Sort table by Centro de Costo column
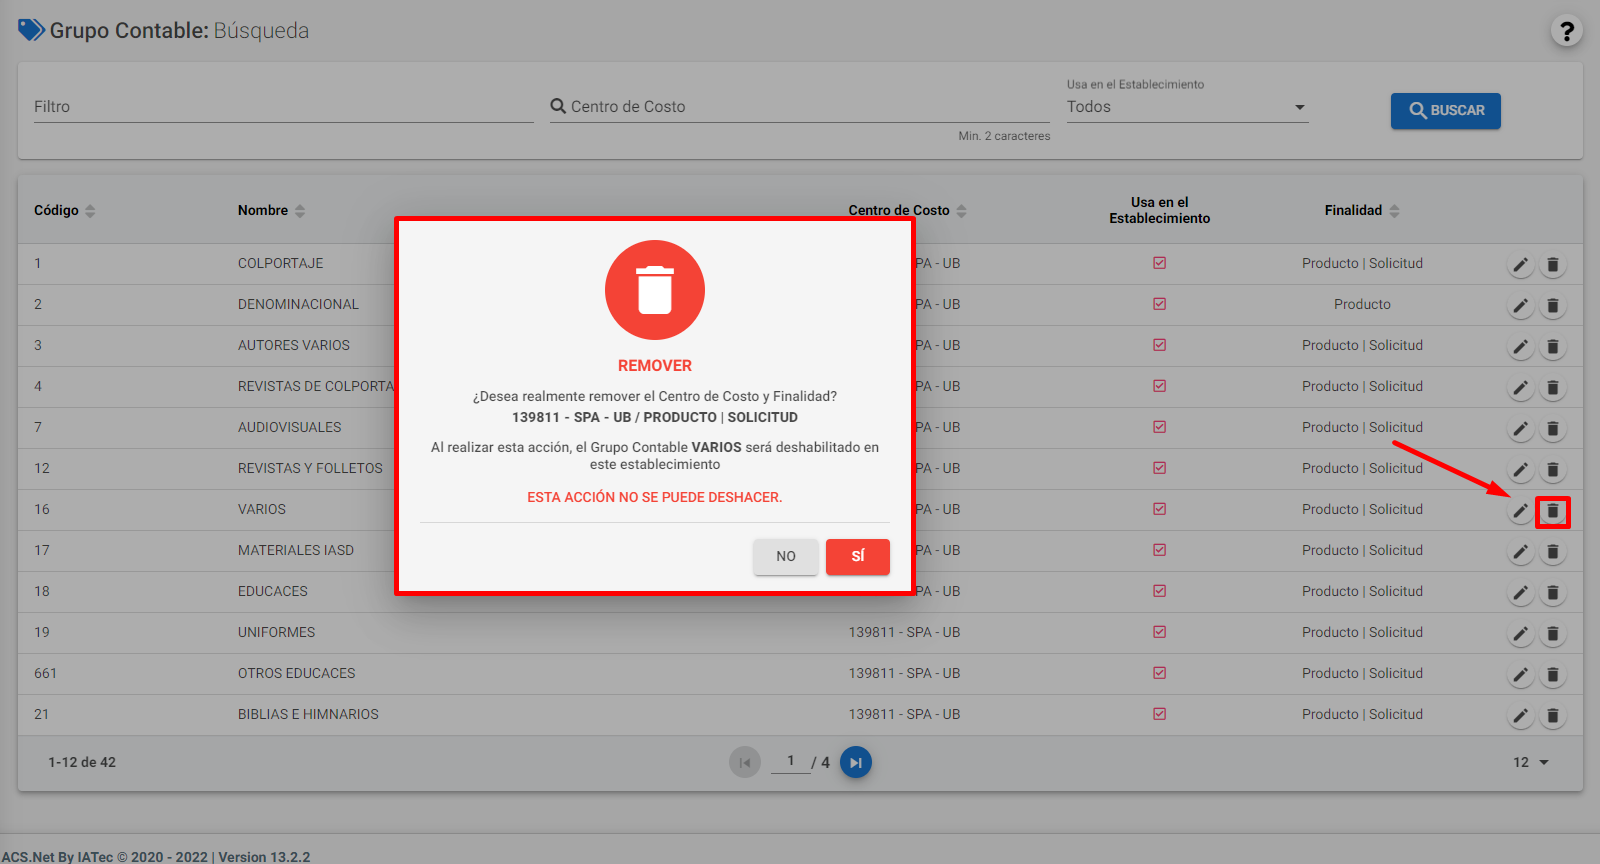Screen dimensions: 1600x864 (x=907, y=210)
